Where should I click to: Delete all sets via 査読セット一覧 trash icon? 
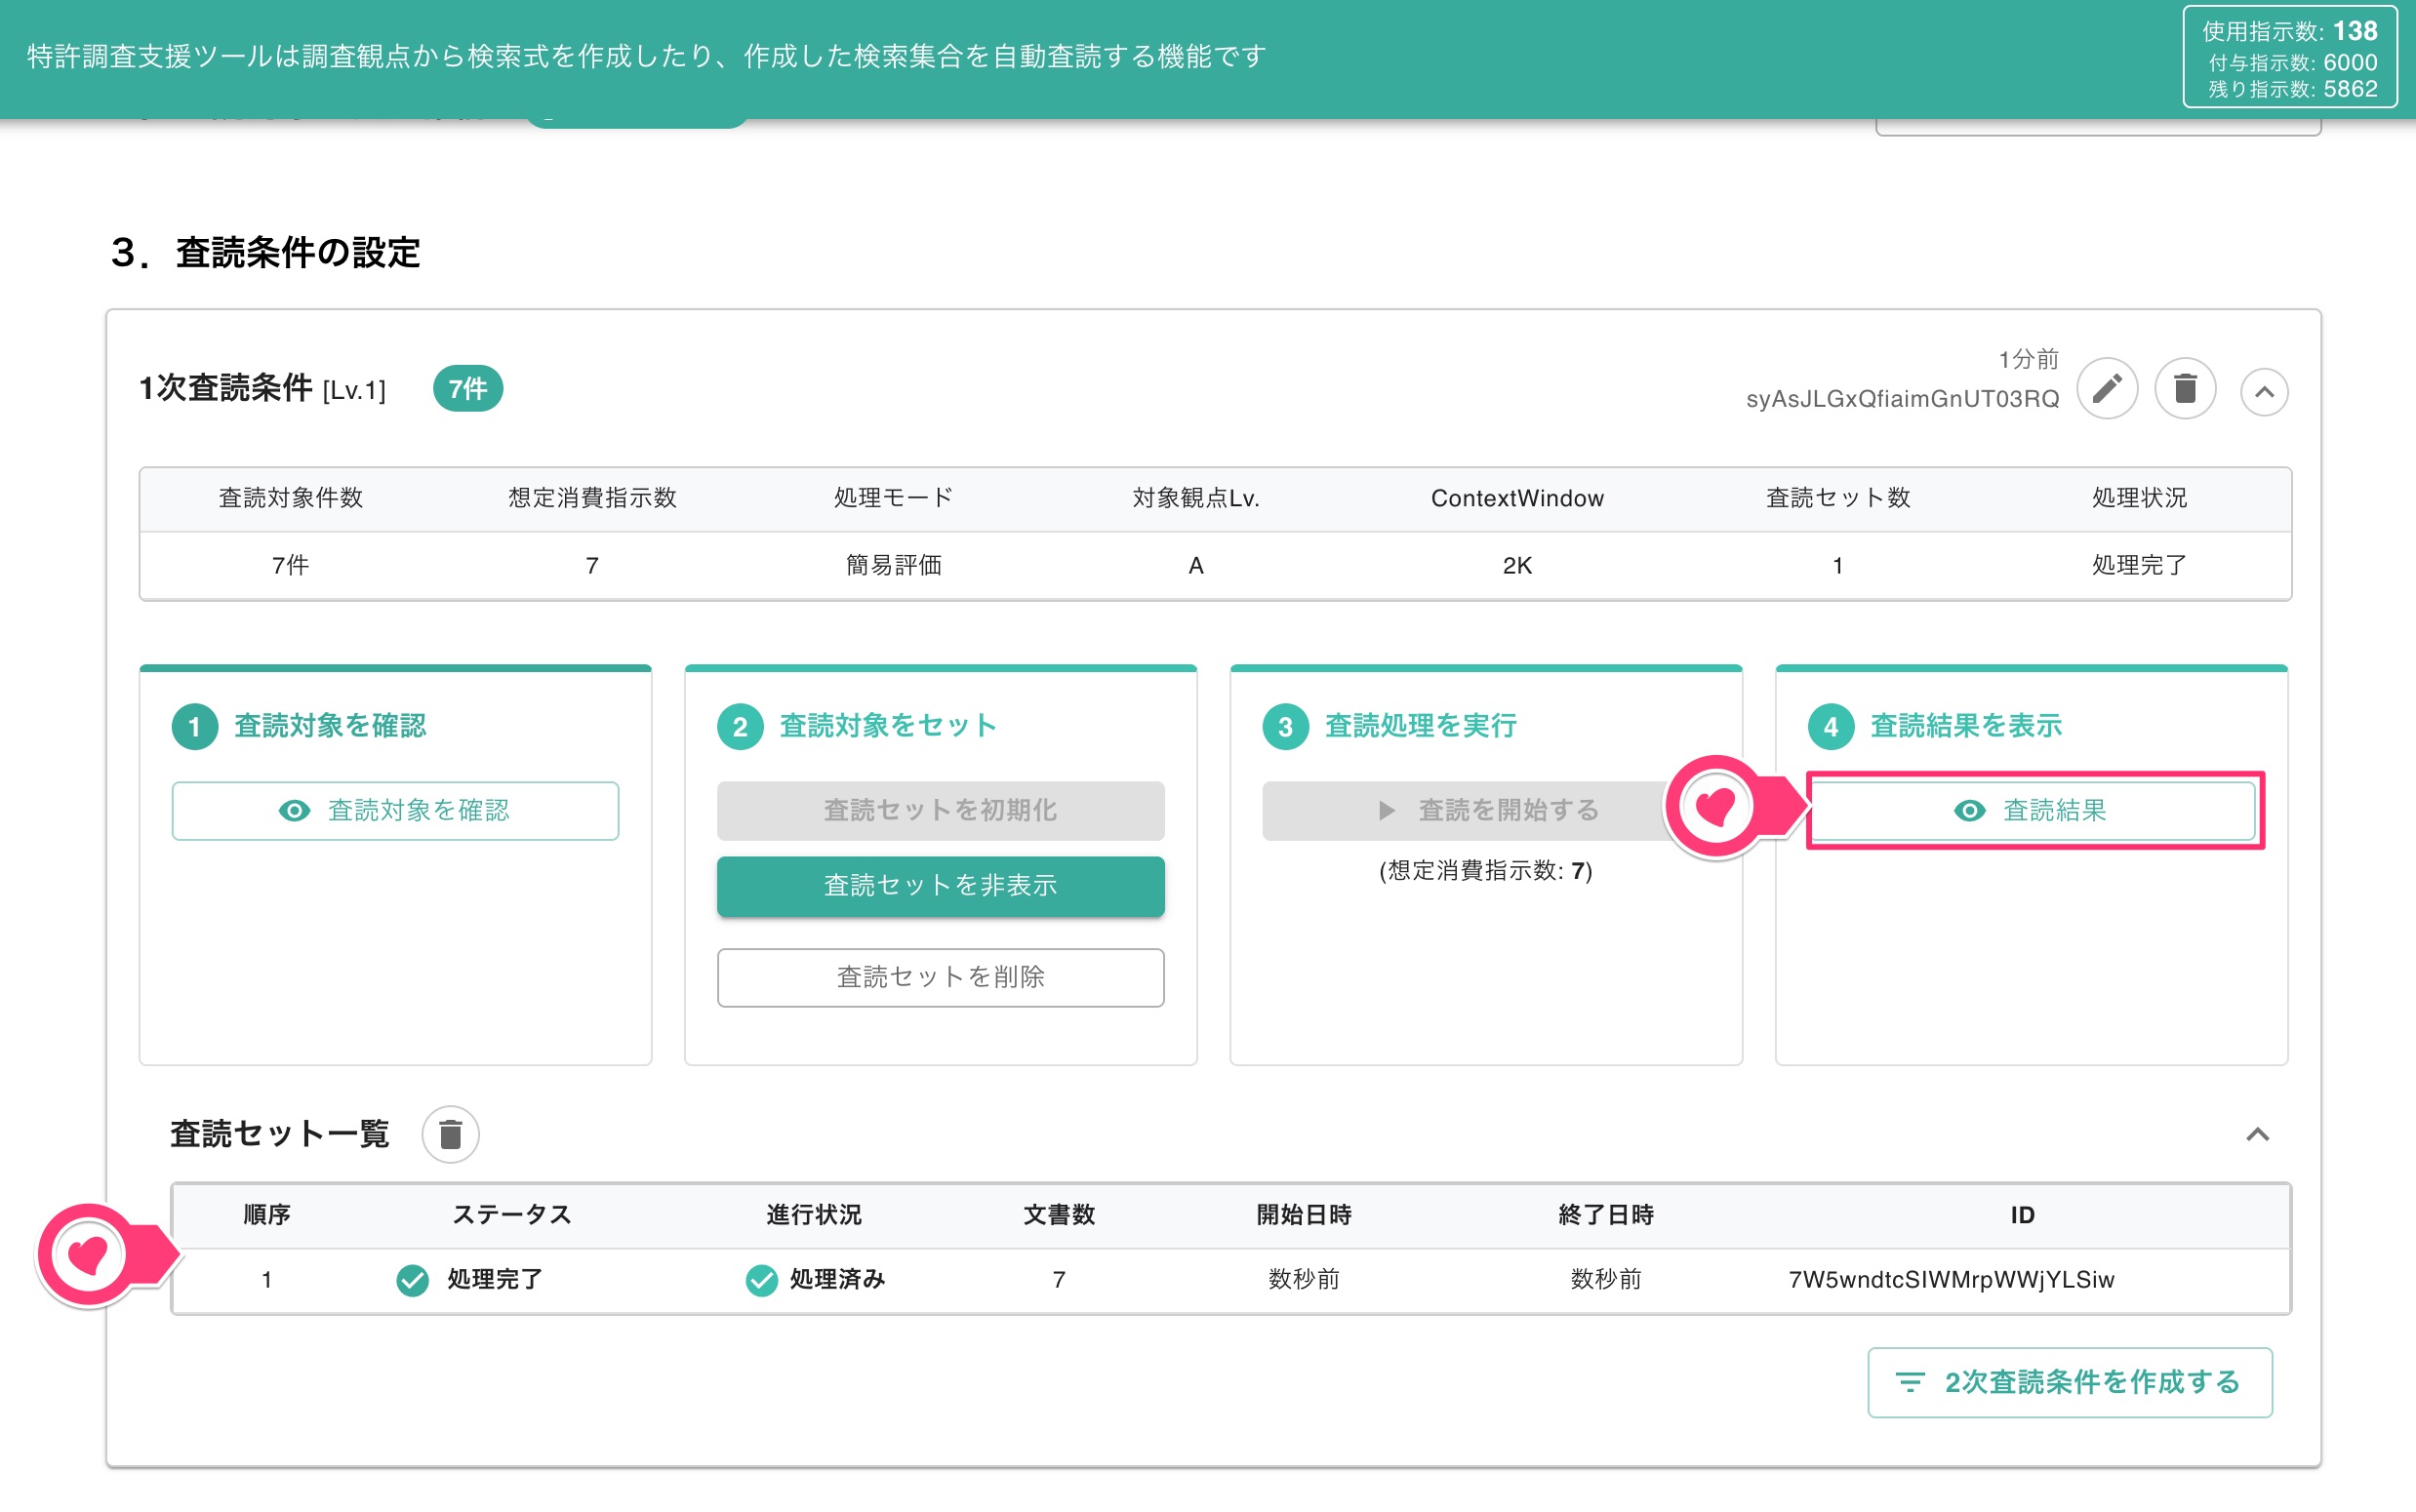tap(450, 1134)
